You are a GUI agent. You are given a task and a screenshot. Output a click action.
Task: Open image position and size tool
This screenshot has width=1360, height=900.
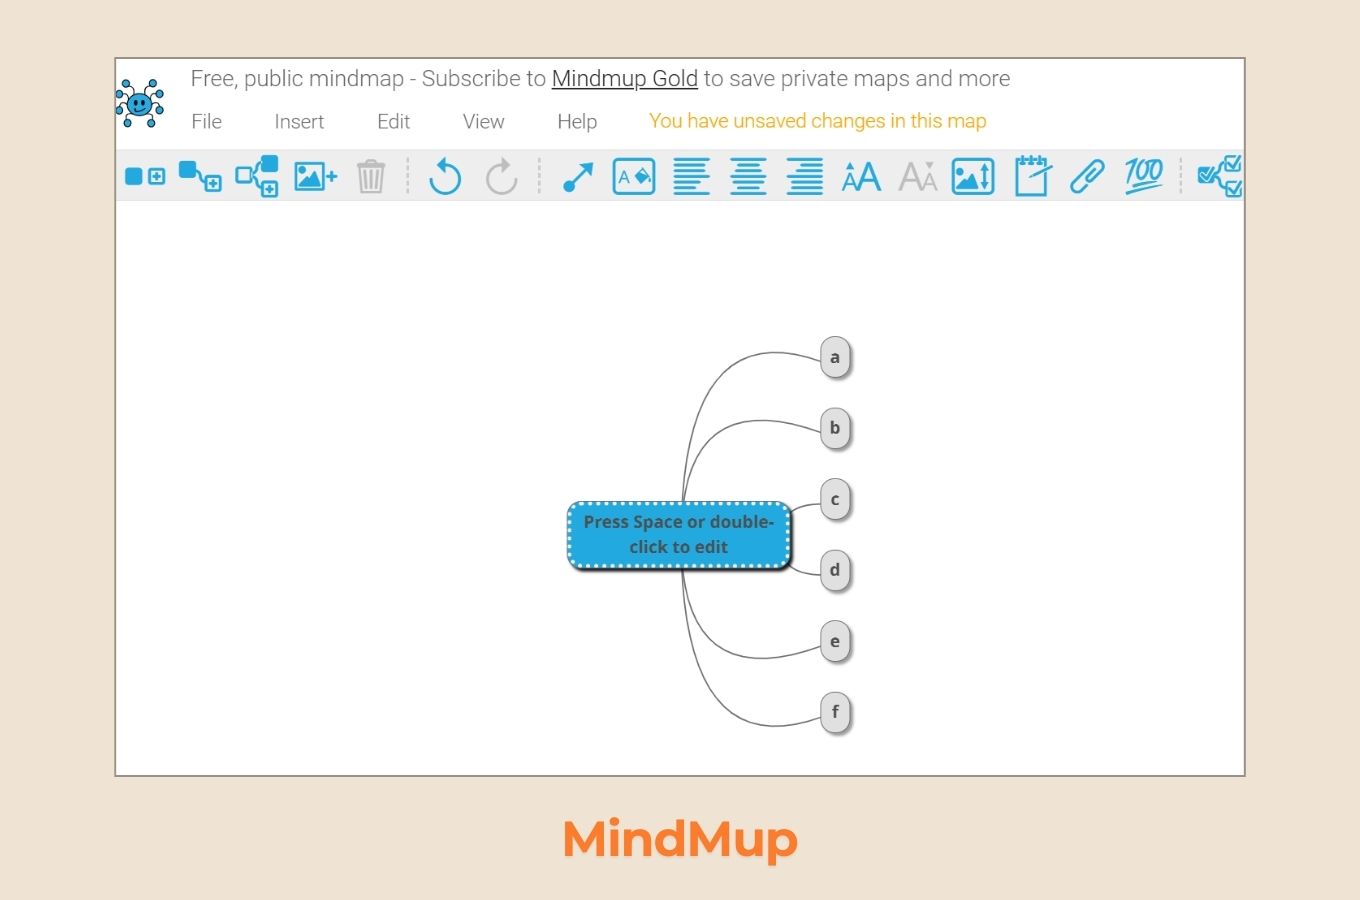(973, 177)
